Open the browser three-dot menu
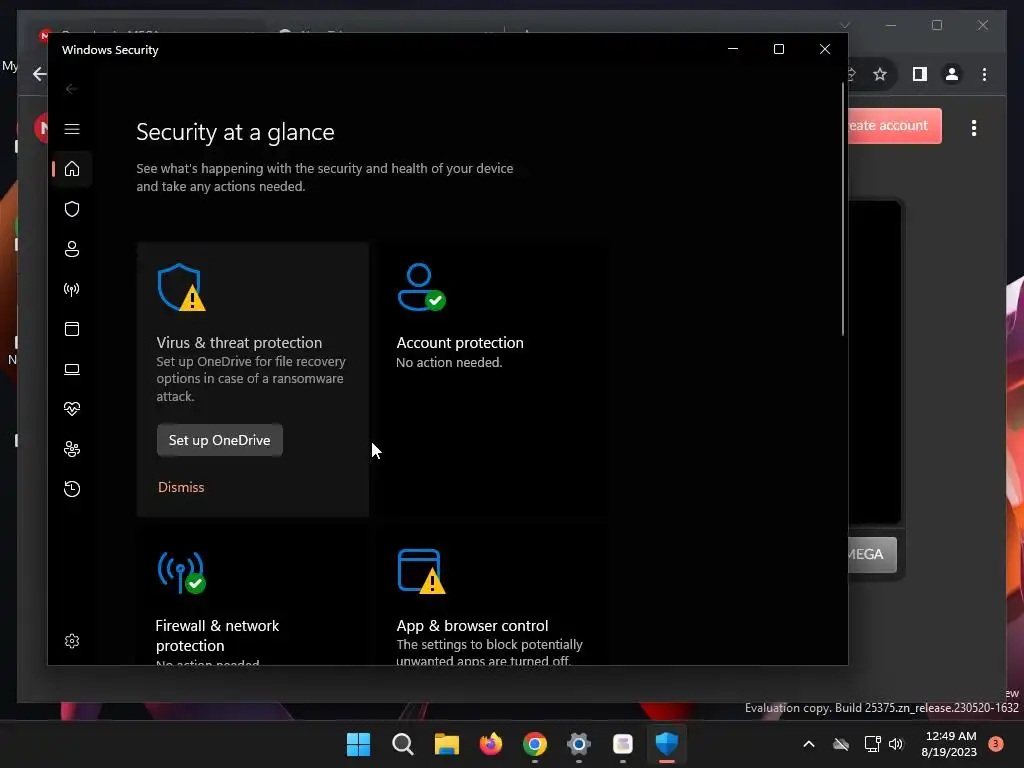1024x768 pixels. click(x=984, y=74)
